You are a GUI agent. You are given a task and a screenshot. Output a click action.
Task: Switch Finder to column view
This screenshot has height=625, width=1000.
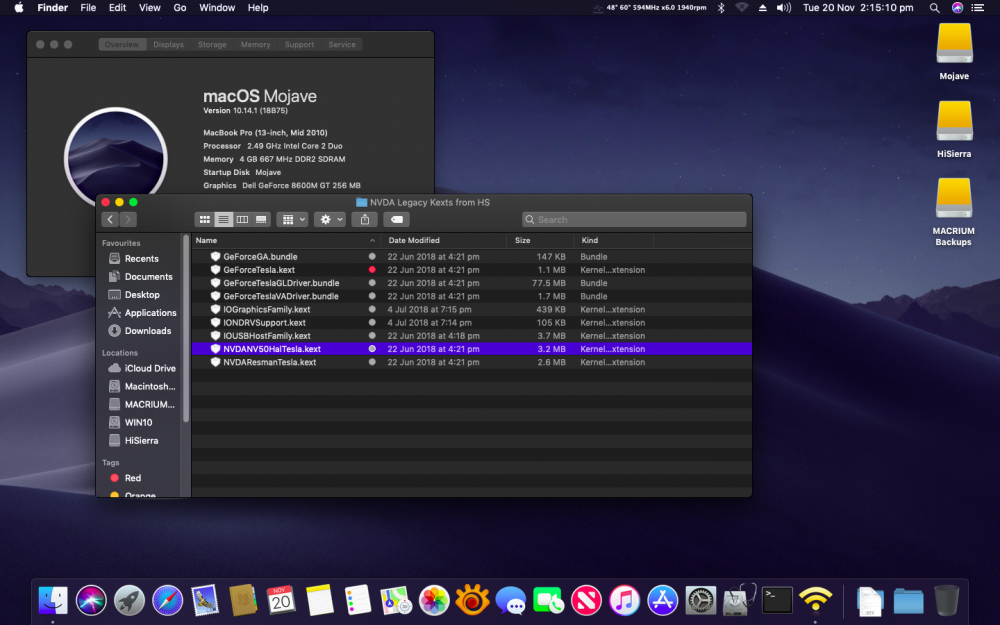coord(242,219)
